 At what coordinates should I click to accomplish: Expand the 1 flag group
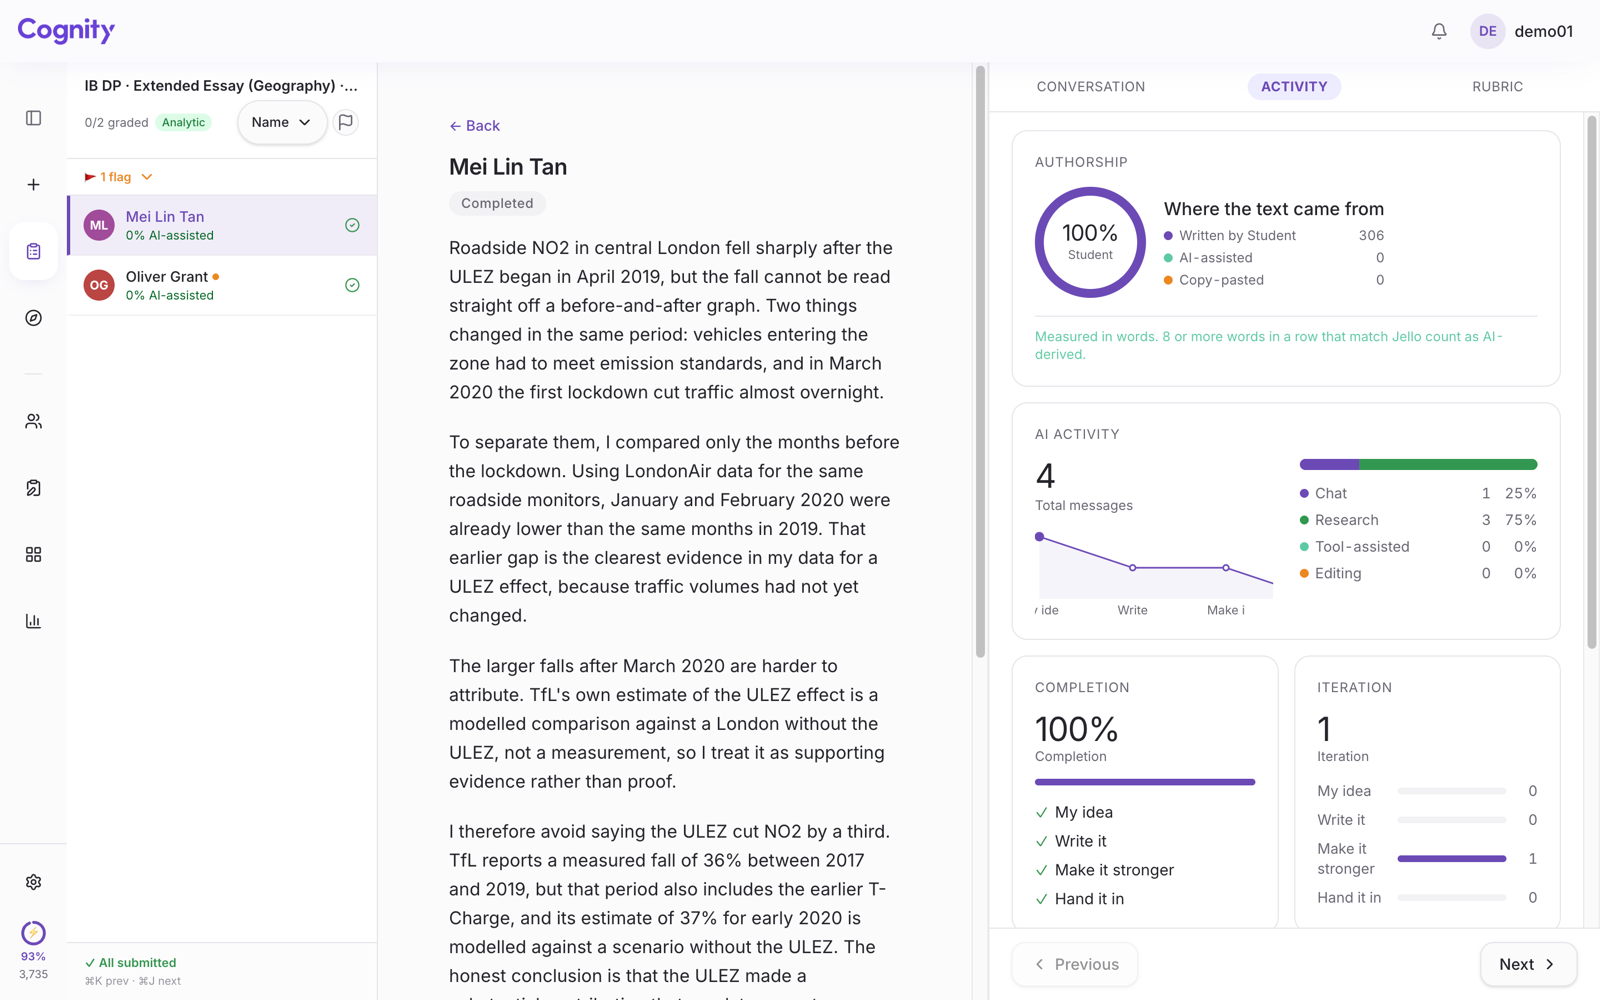click(119, 177)
